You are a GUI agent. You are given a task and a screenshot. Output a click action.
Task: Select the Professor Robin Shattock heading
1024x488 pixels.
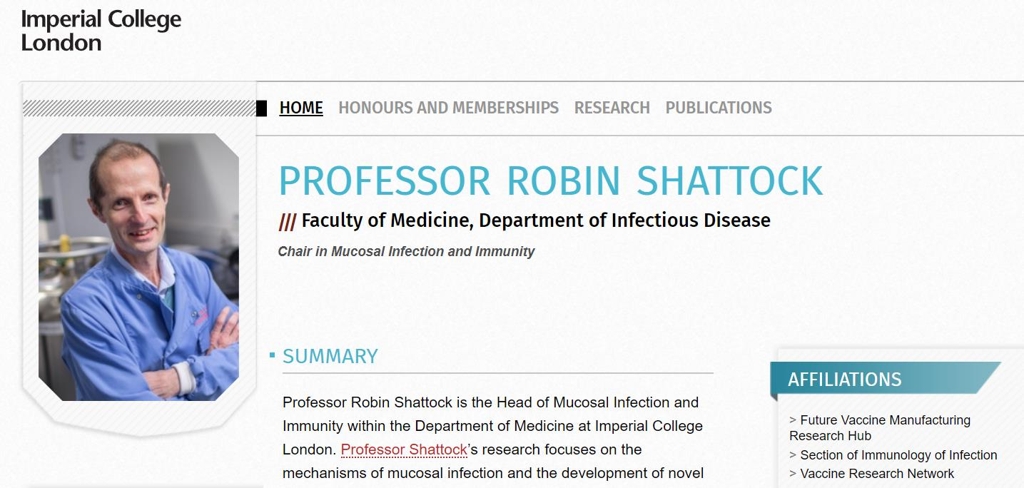click(551, 181)
